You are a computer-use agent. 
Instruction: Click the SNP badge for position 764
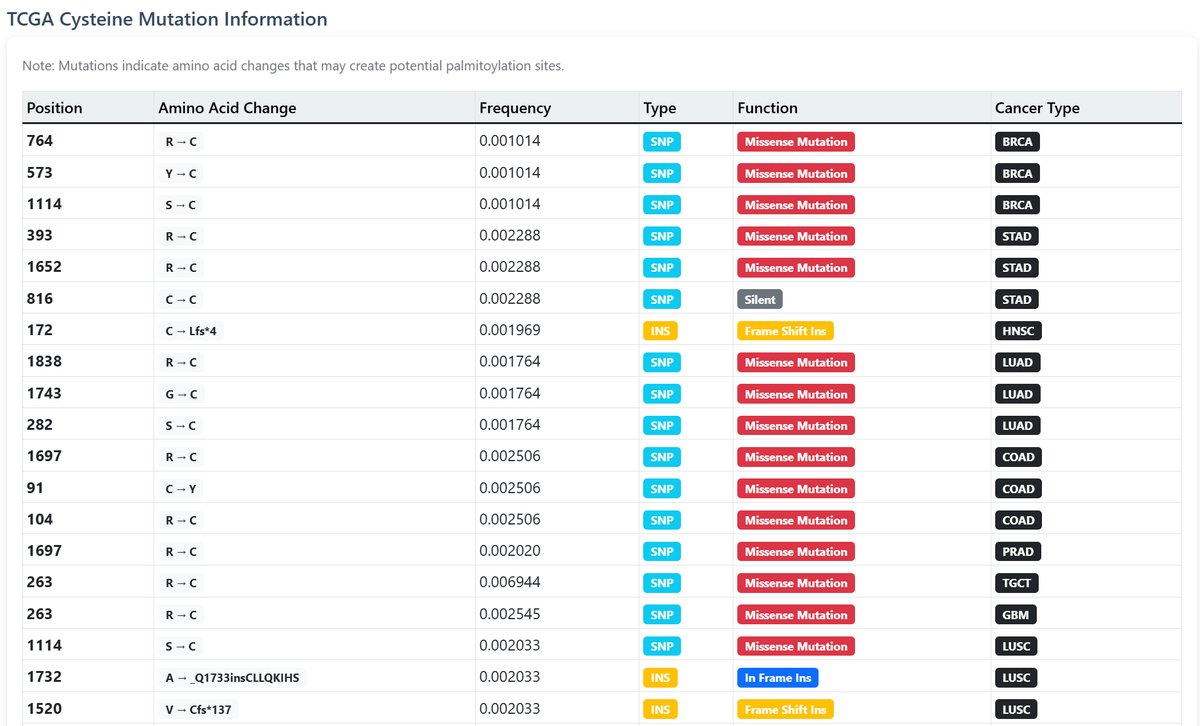pos(661,141)
